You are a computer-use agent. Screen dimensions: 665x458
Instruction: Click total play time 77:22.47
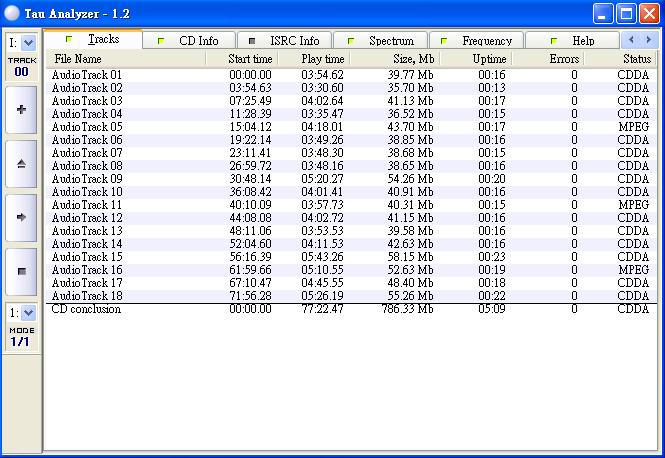tap(322, 309)
